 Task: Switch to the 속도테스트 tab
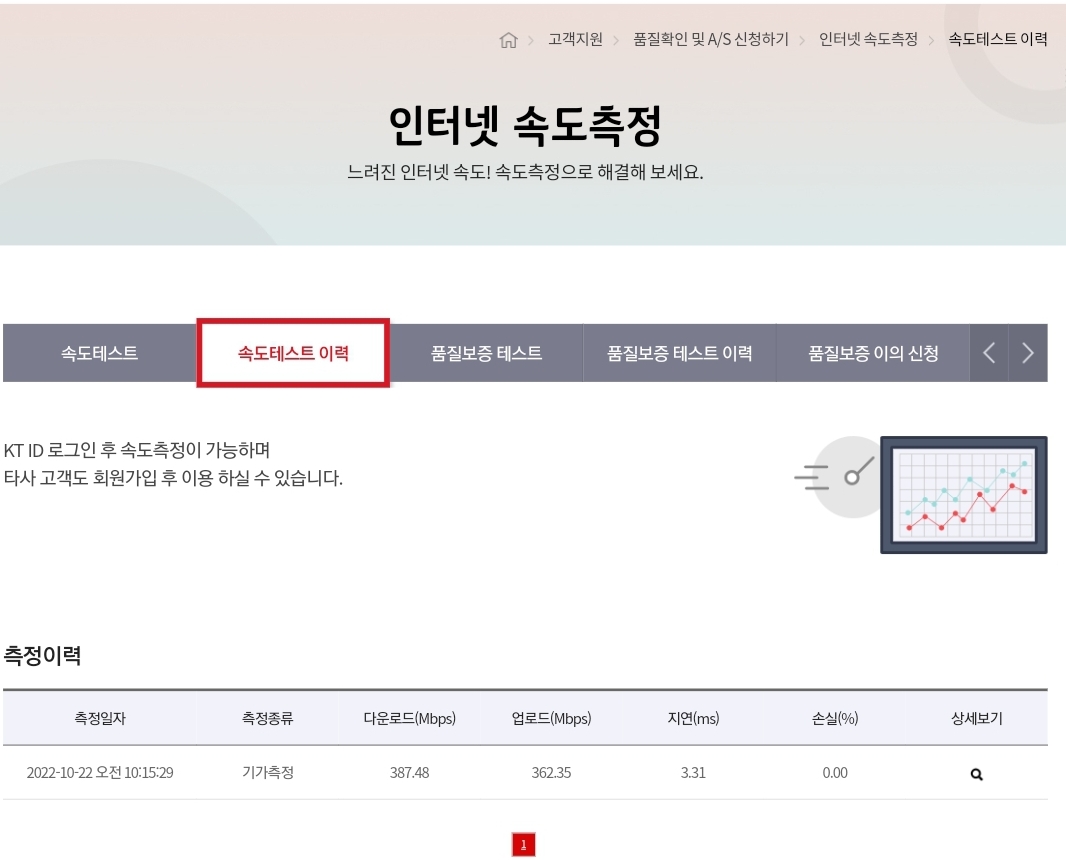point(99,353)
